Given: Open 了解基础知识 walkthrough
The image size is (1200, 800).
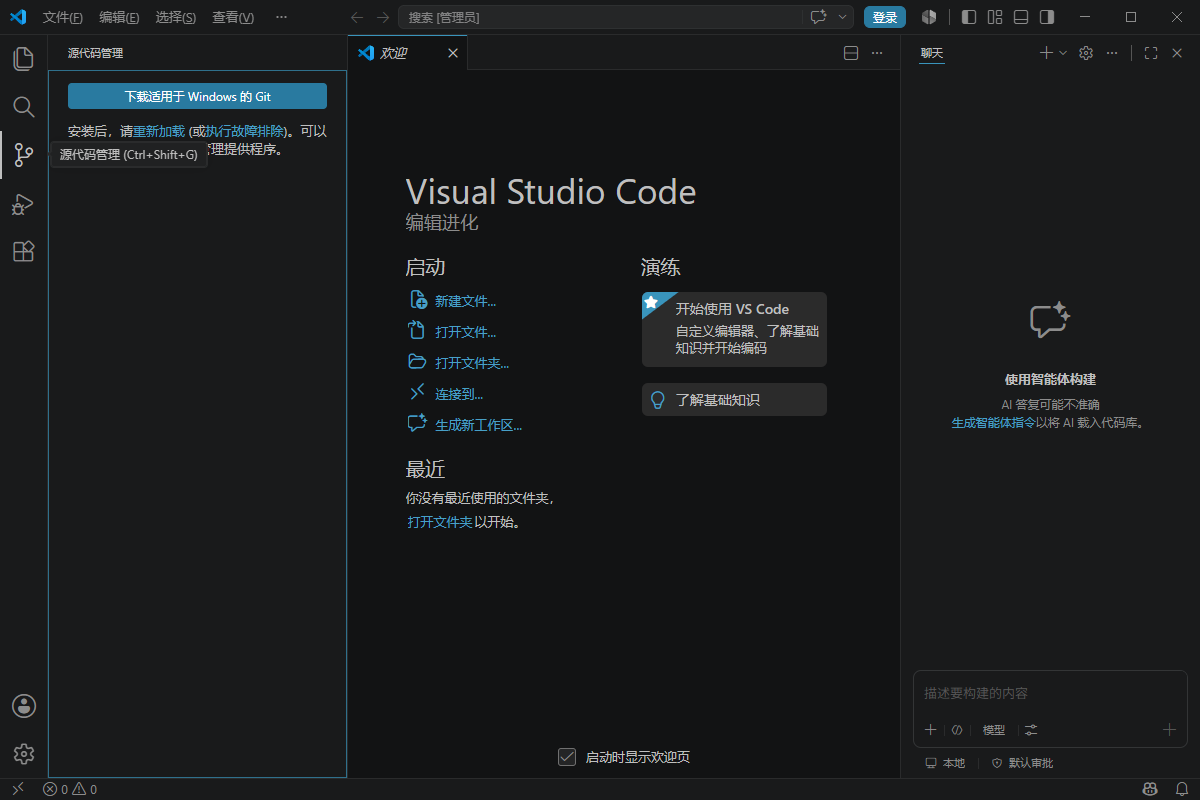Looking at the screenshot, I should [734, 399].
